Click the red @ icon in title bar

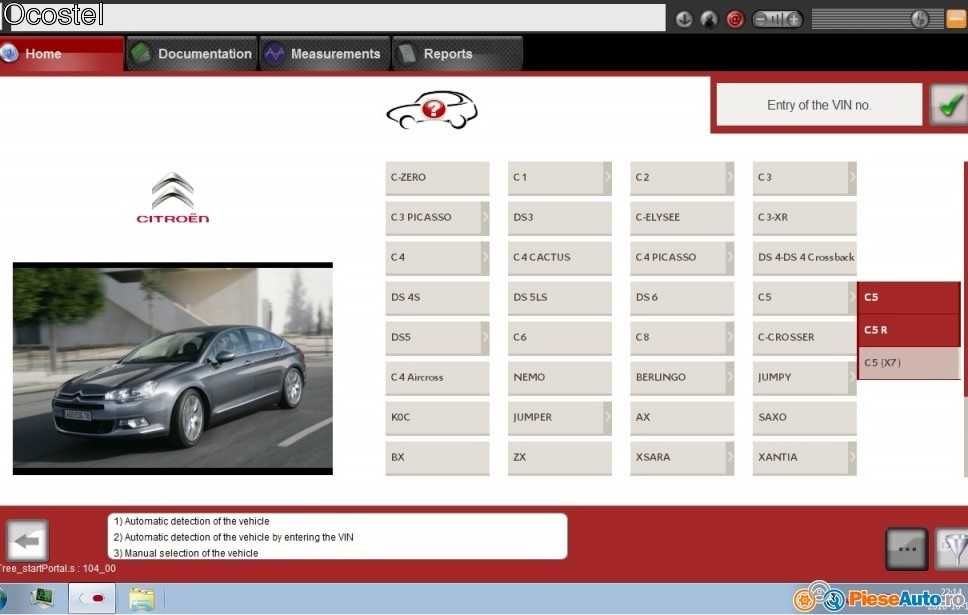click(735, 19)
